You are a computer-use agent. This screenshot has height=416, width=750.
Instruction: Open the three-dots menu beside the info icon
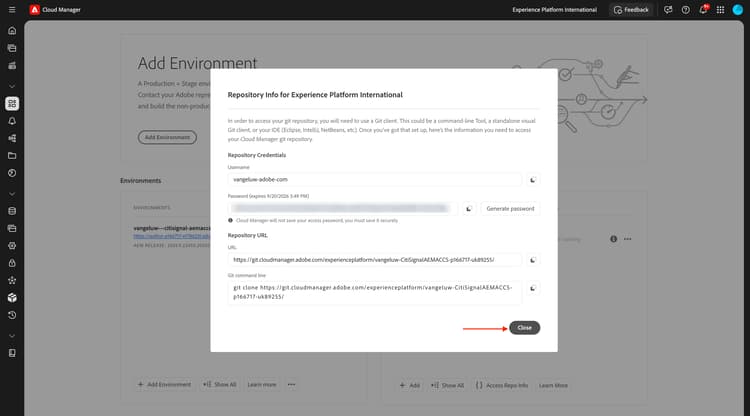(x=628, y=239)
